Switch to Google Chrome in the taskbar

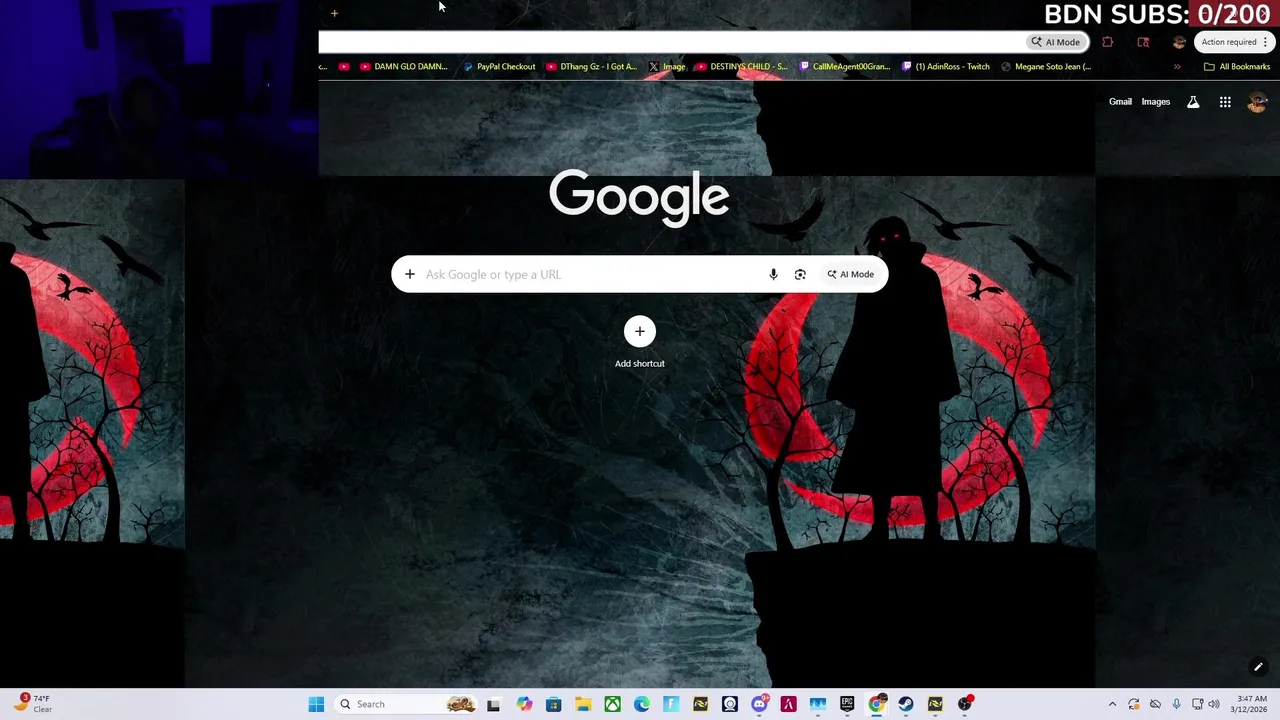click(x=877, y=704)
